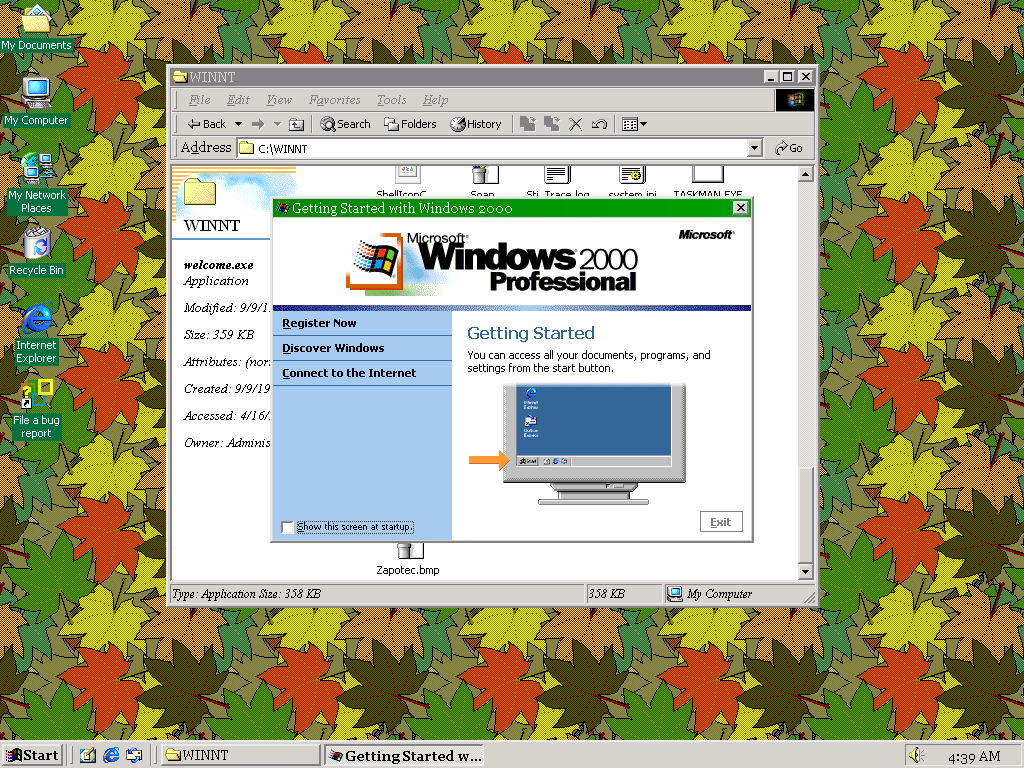Select the File a bug report shortcut
The height and width of the screenshot is (768, 1024).
point(37,409)
